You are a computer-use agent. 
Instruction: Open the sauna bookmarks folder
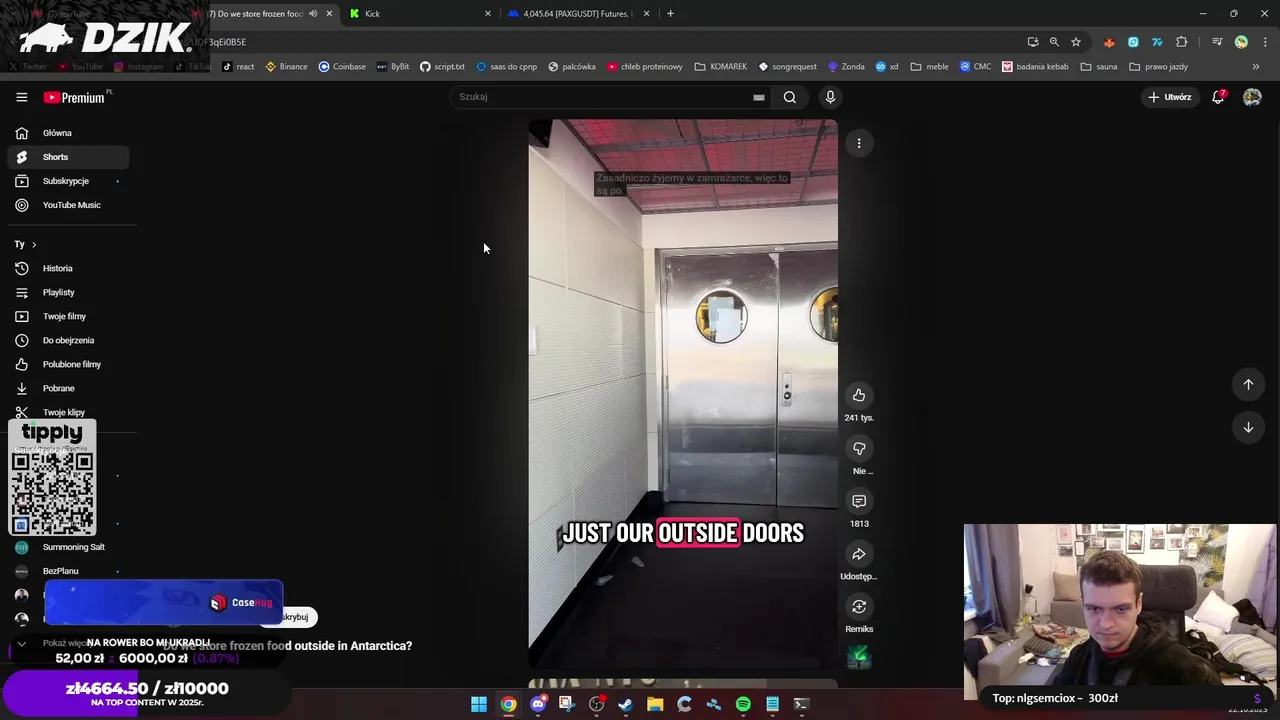pyautogui.click(x=1099, y=67)
